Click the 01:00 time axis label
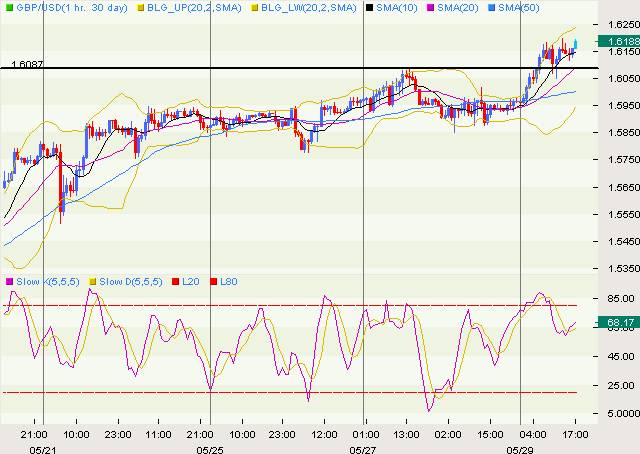This screenshot has height=454, width=640. (365, 434)
